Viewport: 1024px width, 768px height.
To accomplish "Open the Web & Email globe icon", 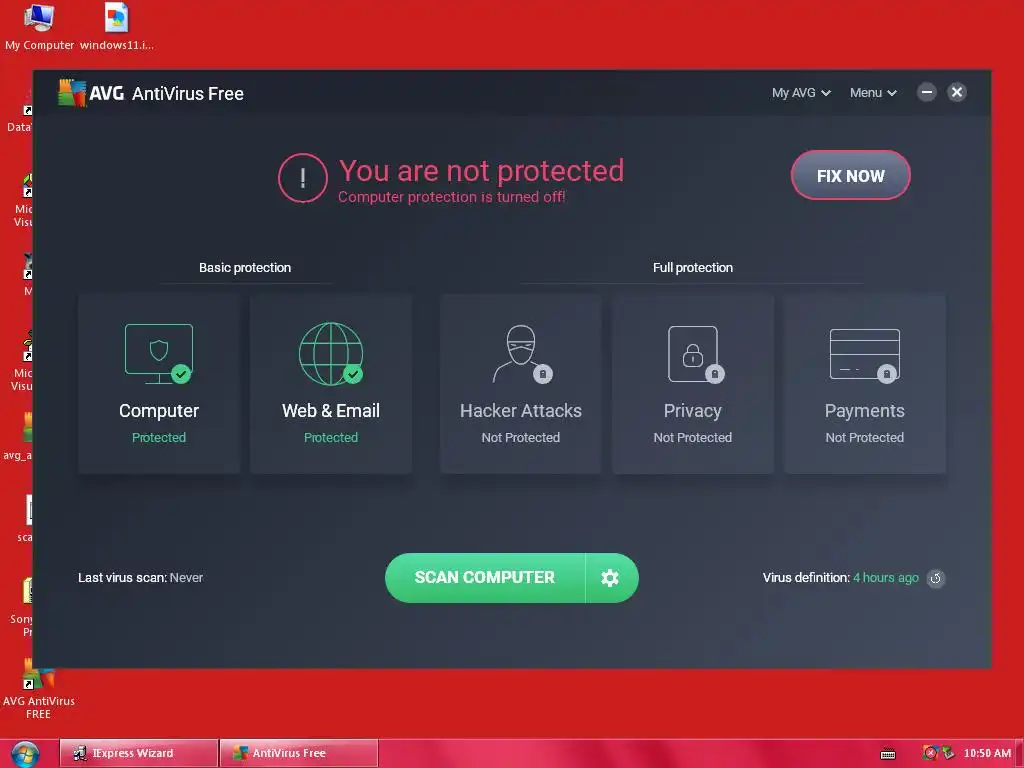I will 330,354.
